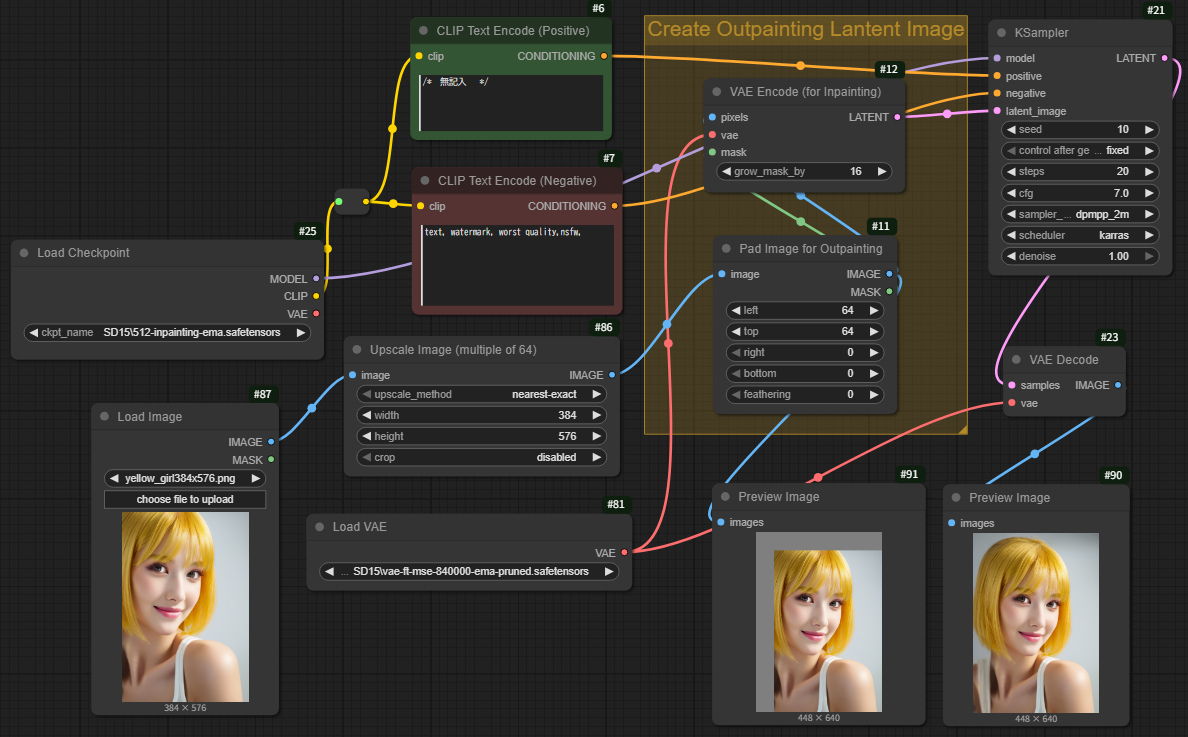Click the Load Checkpoint MODEL output port

pos(316,280)
